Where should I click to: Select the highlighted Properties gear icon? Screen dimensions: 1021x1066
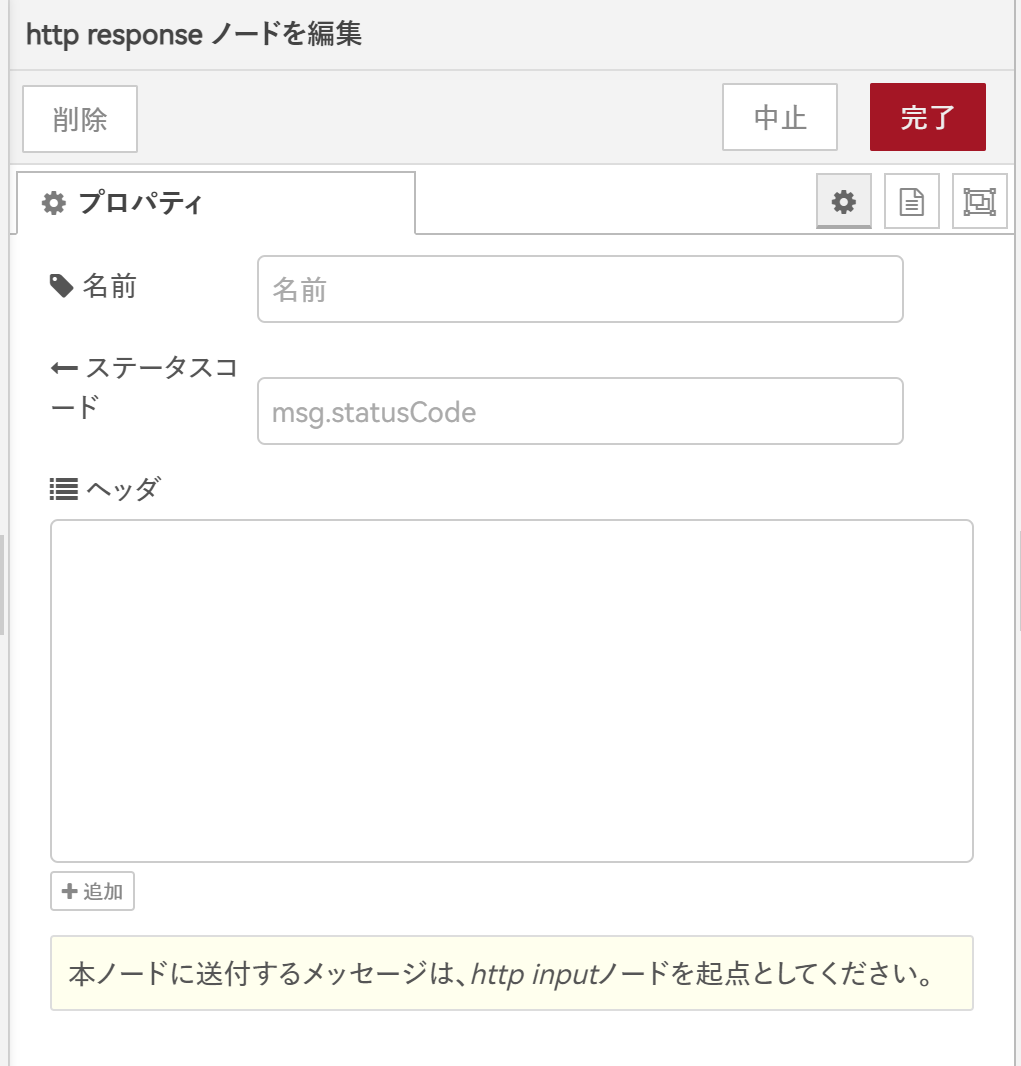[x=843, y=200]
